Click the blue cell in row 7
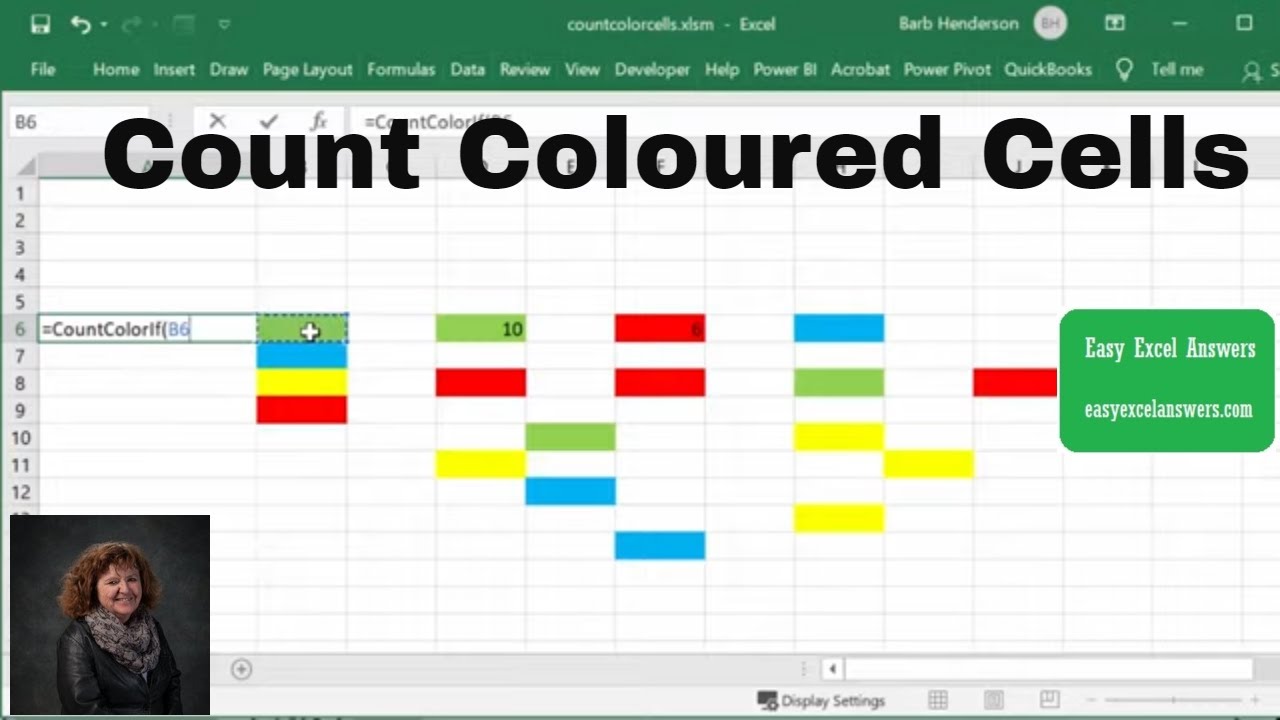1280x720 pixels. click(x=302, y=356)
